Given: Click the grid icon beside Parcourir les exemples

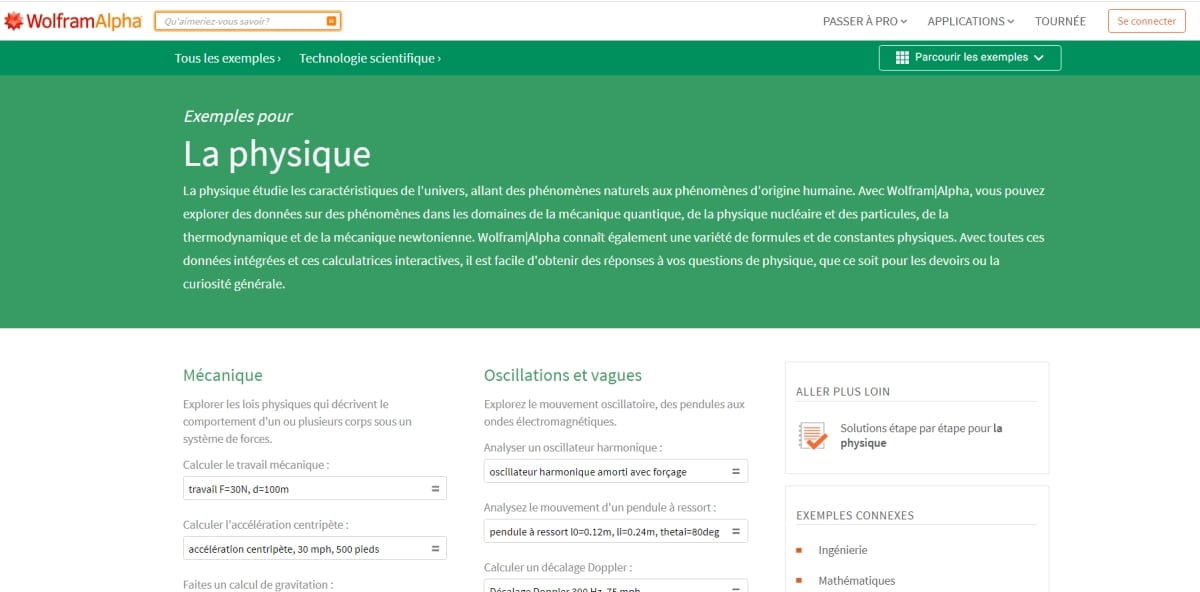Looking at the screenshot, I should pyautogui.click(x=902, y=58).
